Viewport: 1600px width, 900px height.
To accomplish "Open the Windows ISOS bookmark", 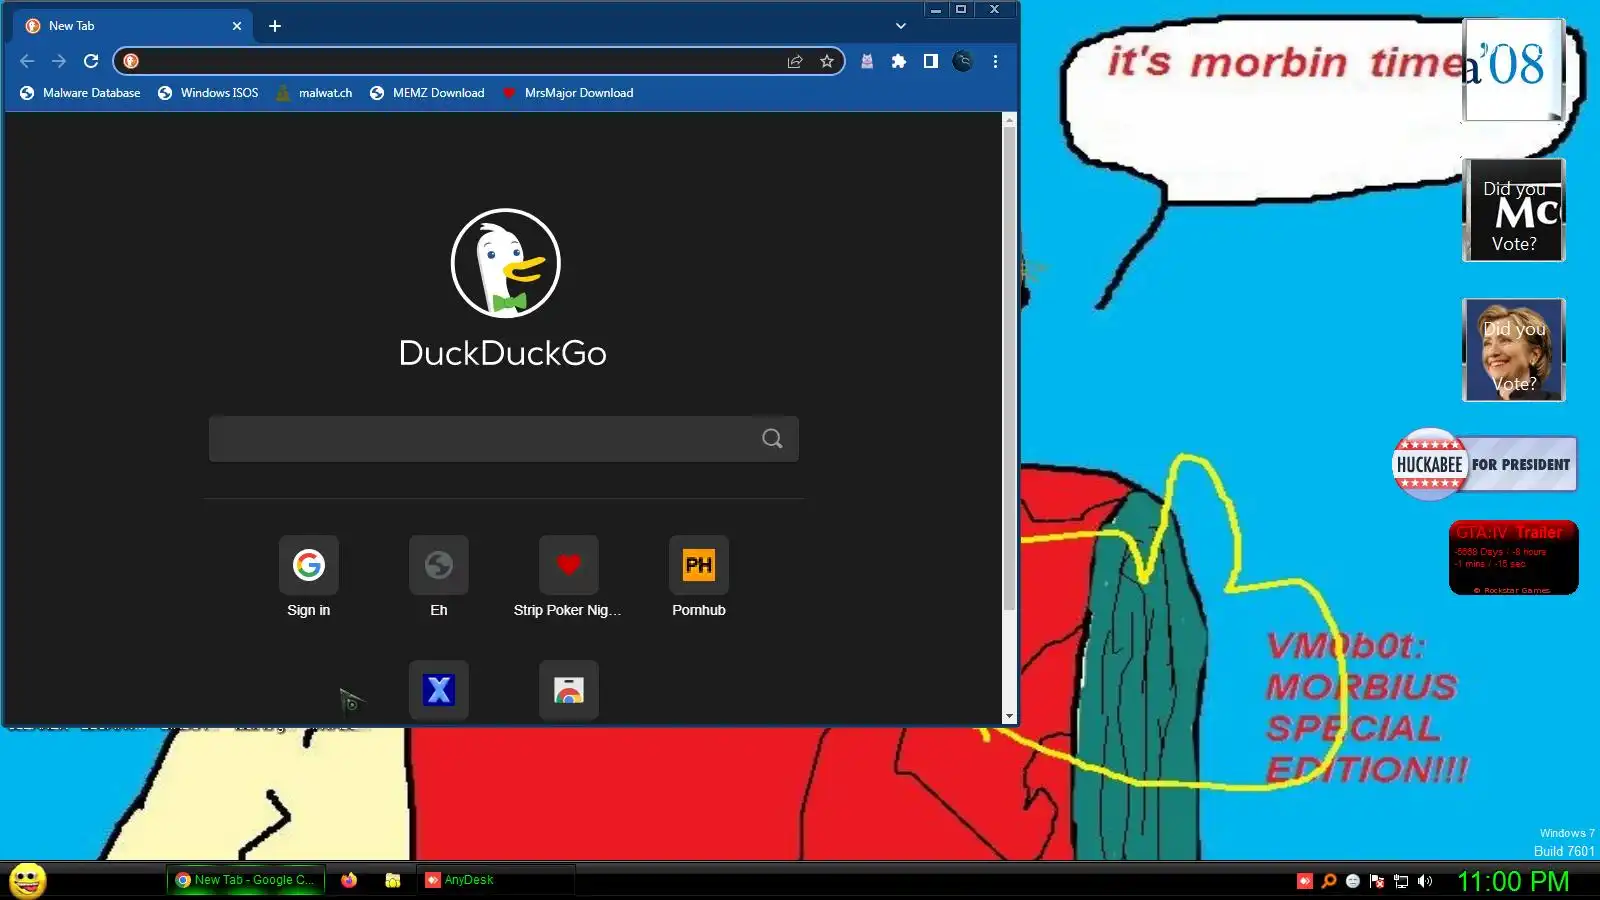I will click(208, 93).
